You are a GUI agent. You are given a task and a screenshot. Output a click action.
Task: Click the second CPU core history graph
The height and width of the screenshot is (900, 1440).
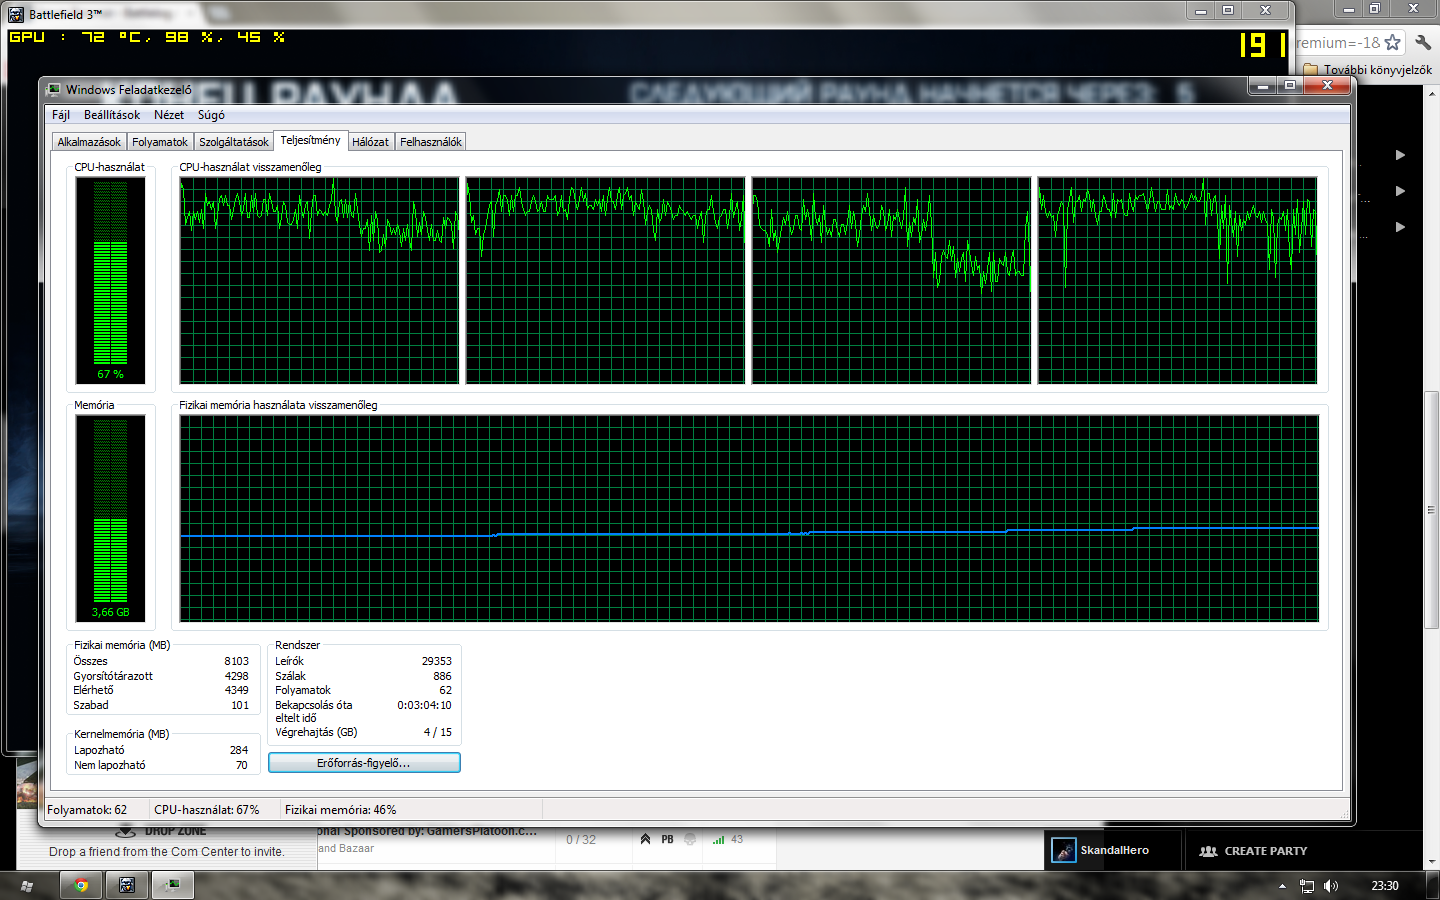(x=605, y=280)
